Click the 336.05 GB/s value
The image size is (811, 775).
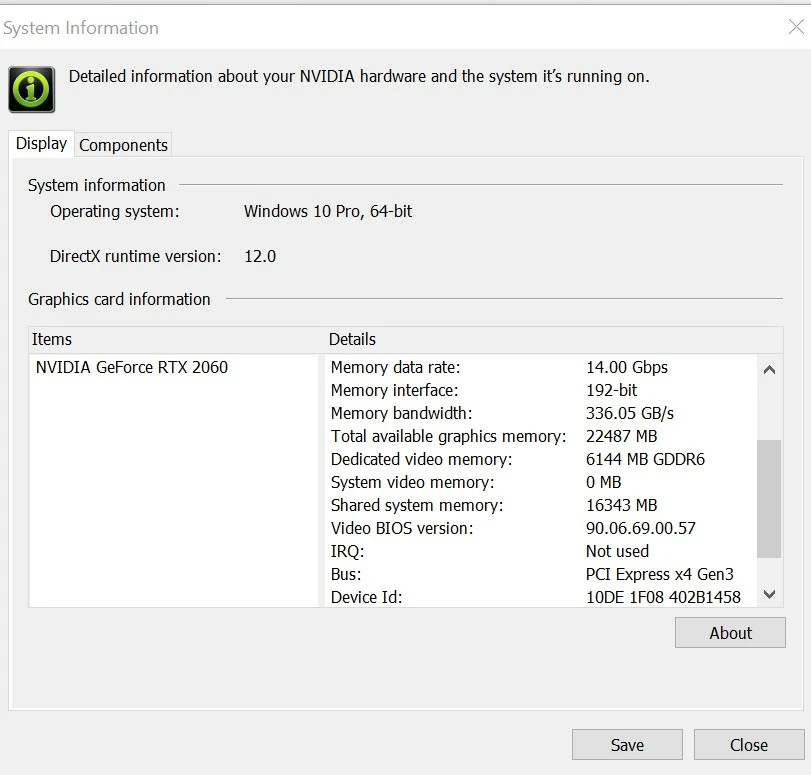pyautogui.click(x=629, y=413)
